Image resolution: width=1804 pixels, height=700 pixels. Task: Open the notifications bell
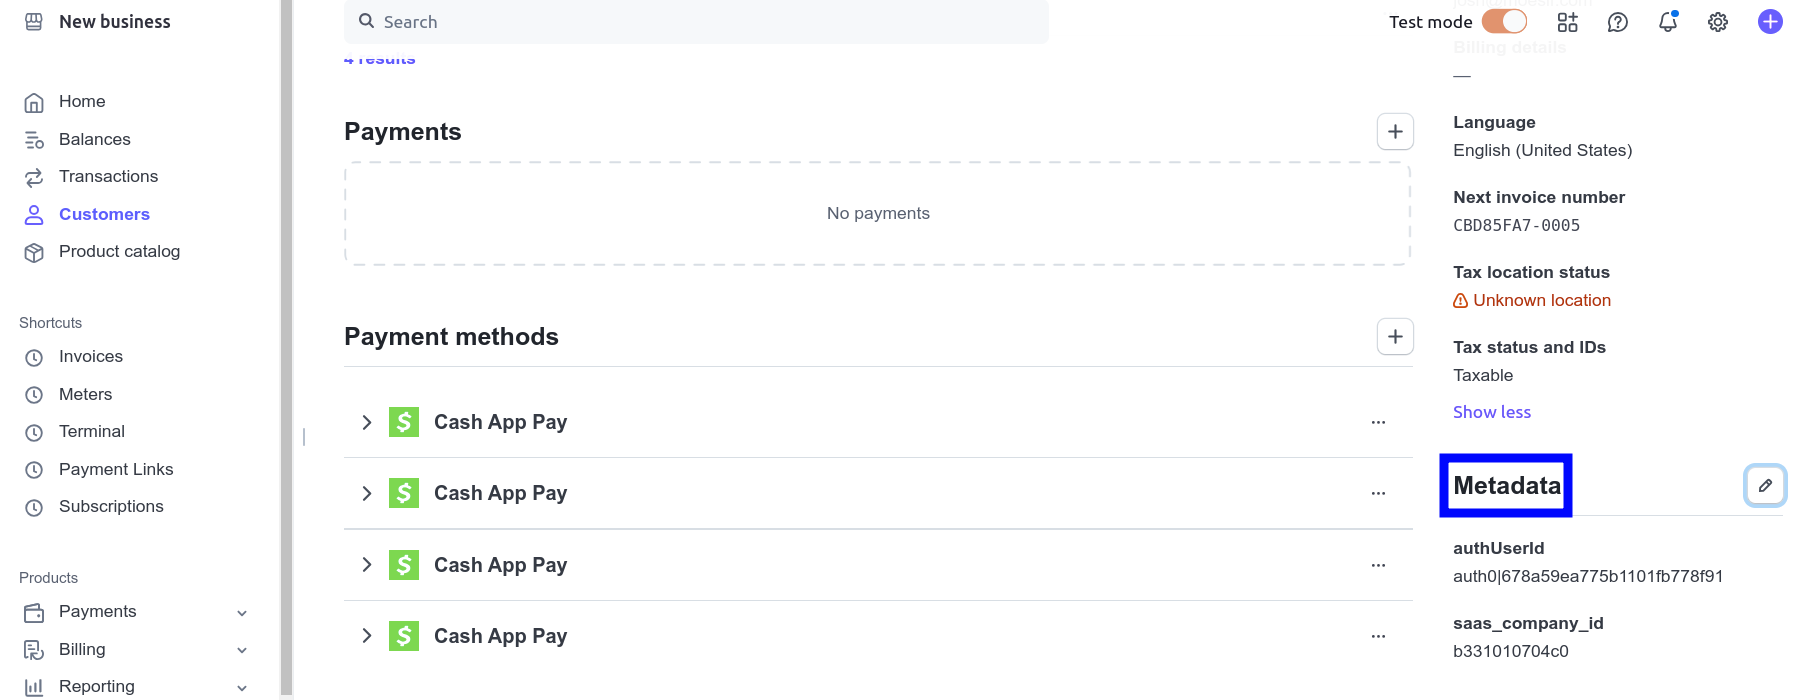[x=1668, y=22]
